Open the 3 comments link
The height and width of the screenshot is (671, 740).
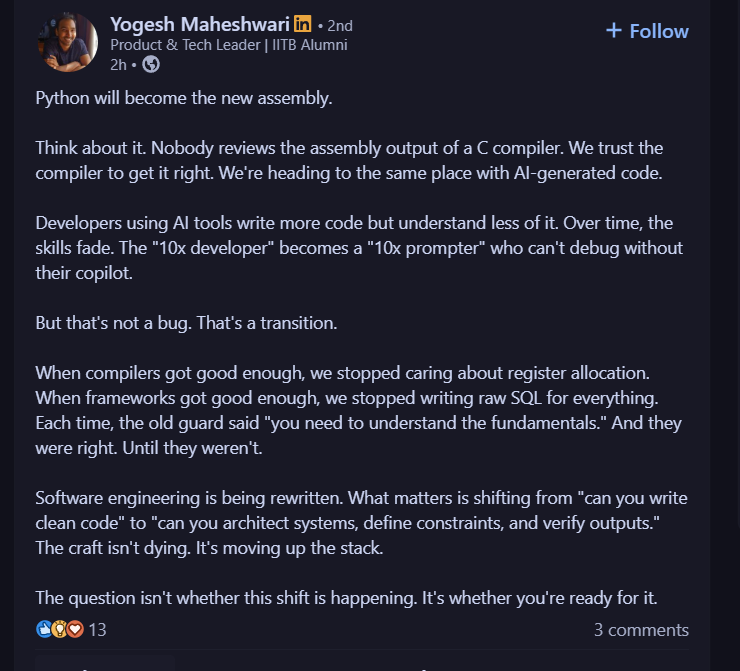pos(641,630)
